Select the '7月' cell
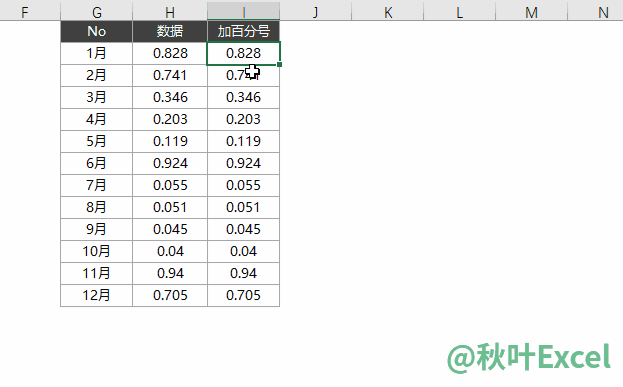This screenshot has height=387, width=623. pos(97,185)
